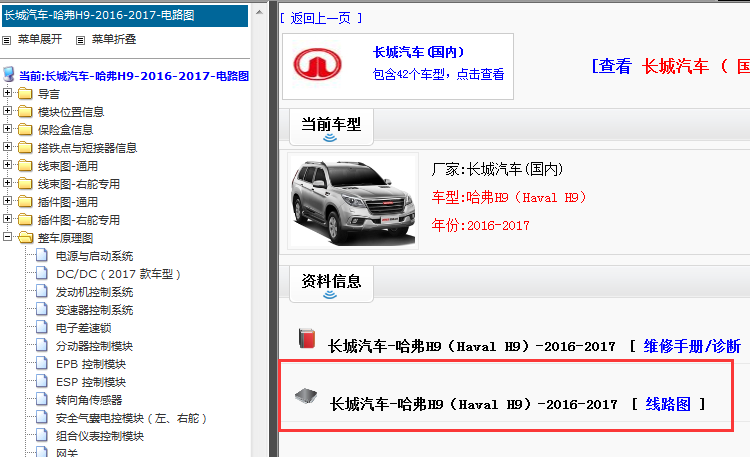Open the ESP 控制模块 tree item
This screenshot has width=750, height=457.
pos(91,382)
